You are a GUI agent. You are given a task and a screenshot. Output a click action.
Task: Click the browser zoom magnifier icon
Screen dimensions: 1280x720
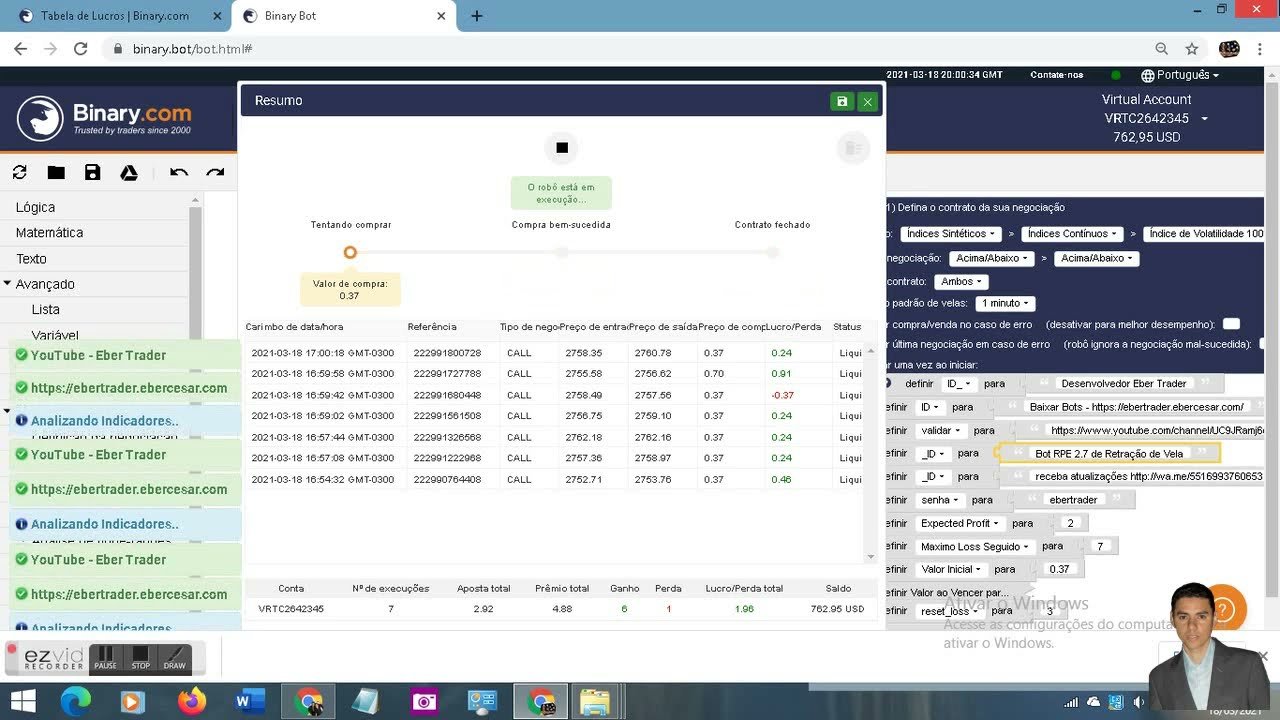[1161, 48]
